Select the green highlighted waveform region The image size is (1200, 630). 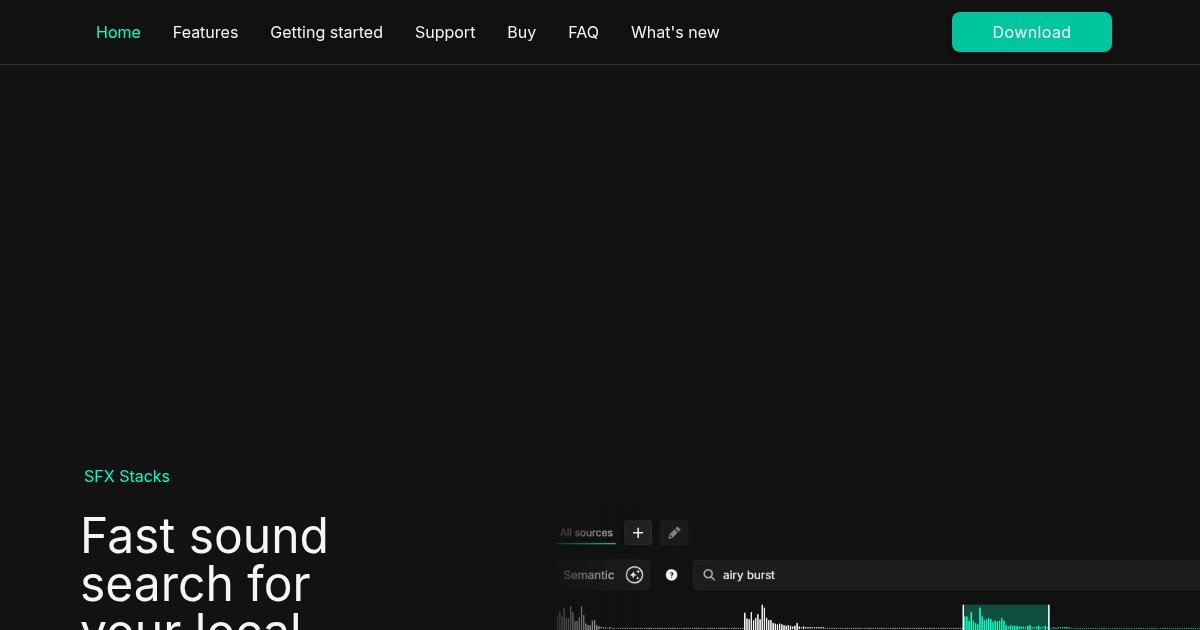1006,617
